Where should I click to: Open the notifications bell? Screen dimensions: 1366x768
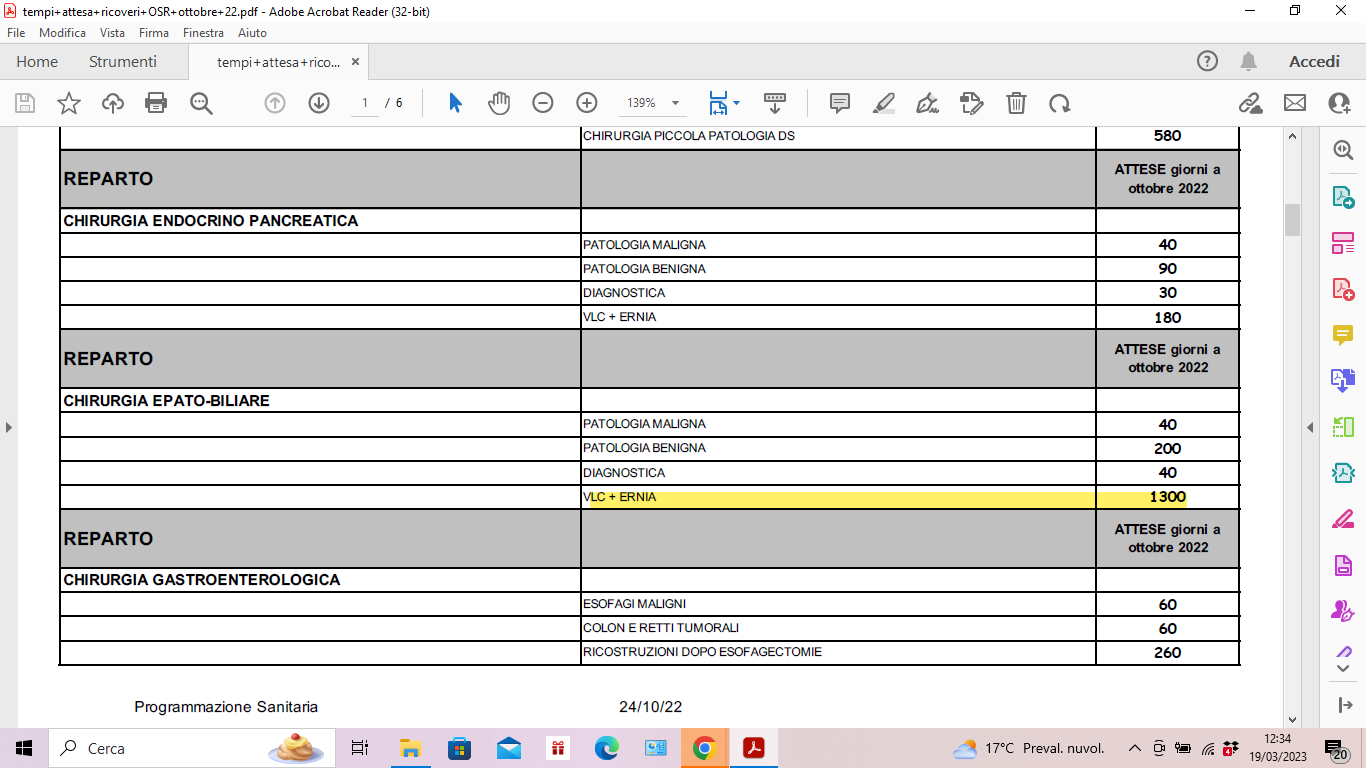click(x=1248, y=62)
